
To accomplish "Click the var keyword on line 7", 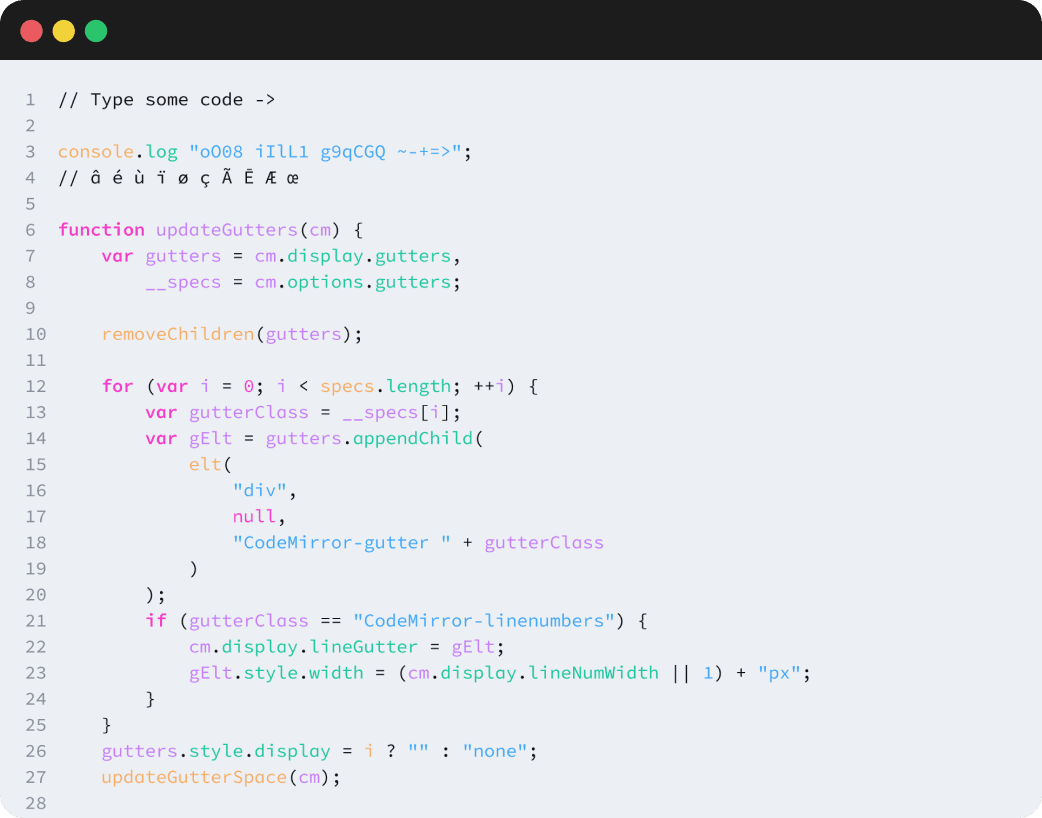I will (117, 255).
